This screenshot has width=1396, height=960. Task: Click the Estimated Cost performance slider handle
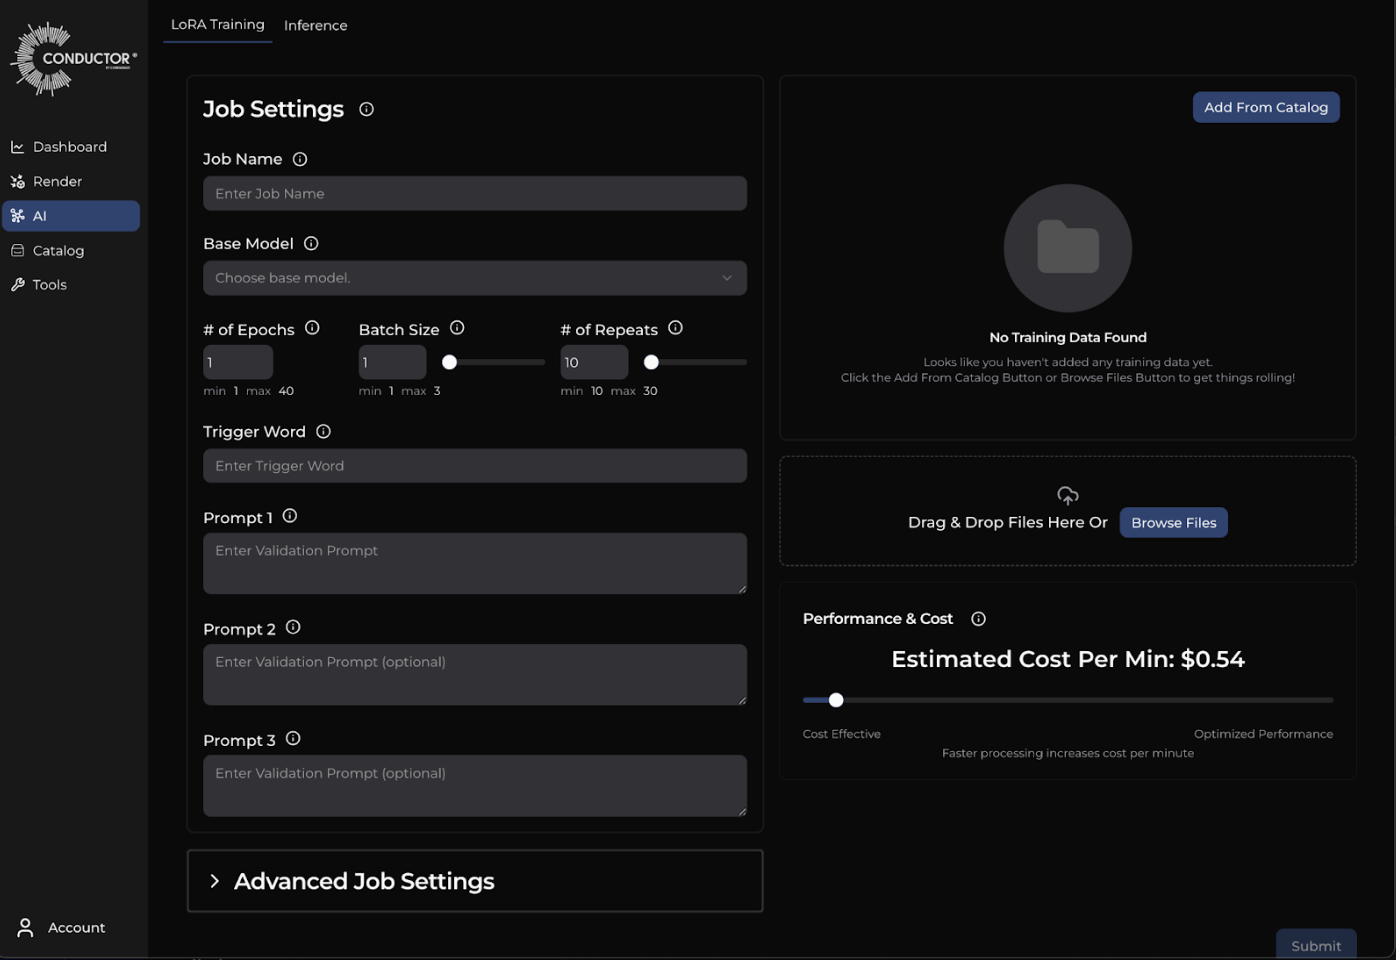coord(836,700)
